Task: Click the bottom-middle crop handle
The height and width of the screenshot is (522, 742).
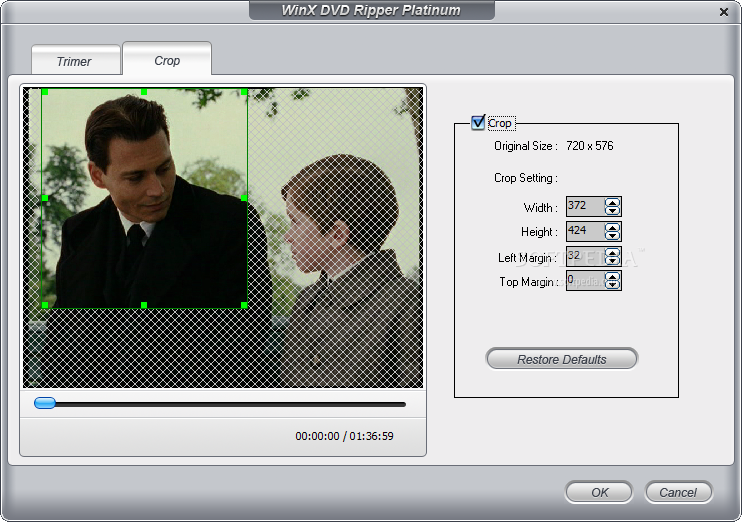Action: (x=144, y=305)
